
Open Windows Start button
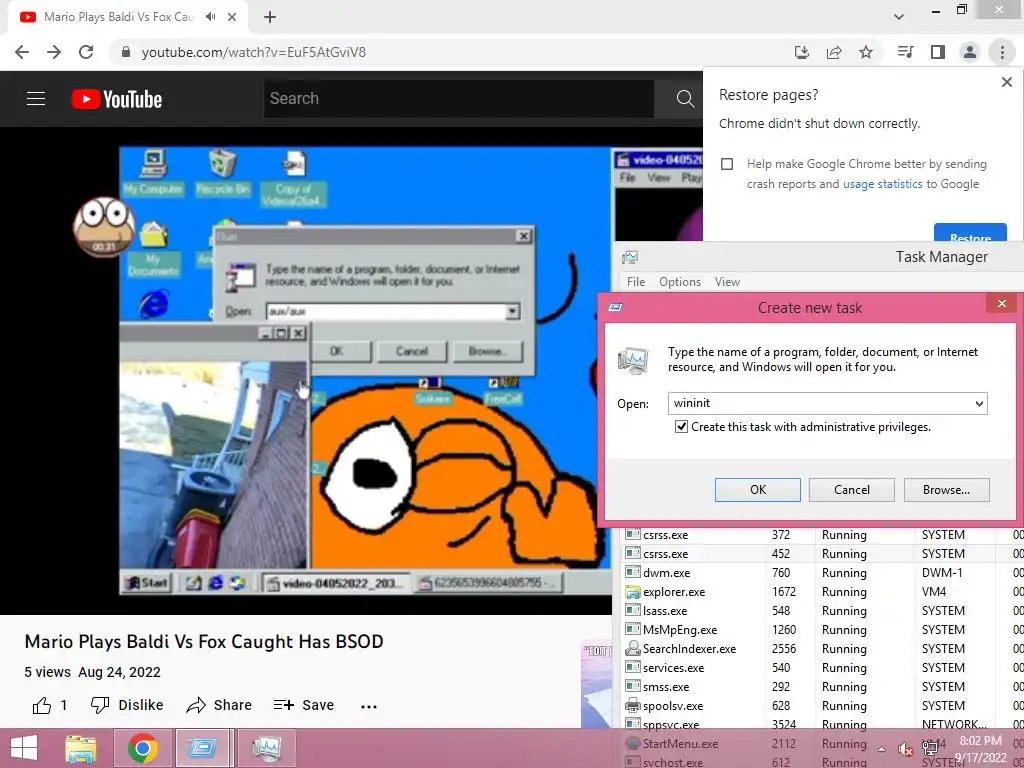pyautogui.click(x=24, y=748)
